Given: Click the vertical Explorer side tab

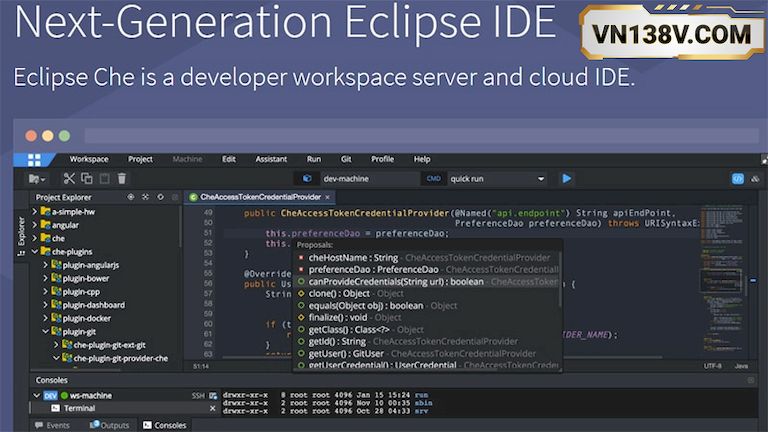Looking at the screenshot, I should click(21, 237).
